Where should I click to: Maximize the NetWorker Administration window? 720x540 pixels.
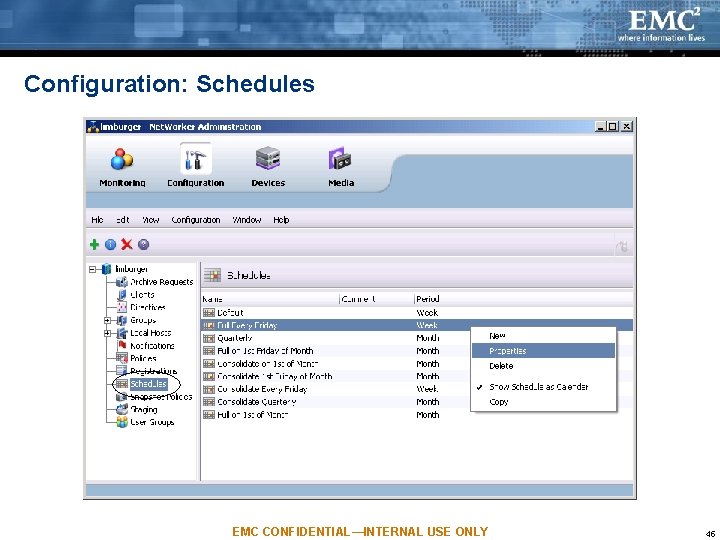click(x=613, y=126)
